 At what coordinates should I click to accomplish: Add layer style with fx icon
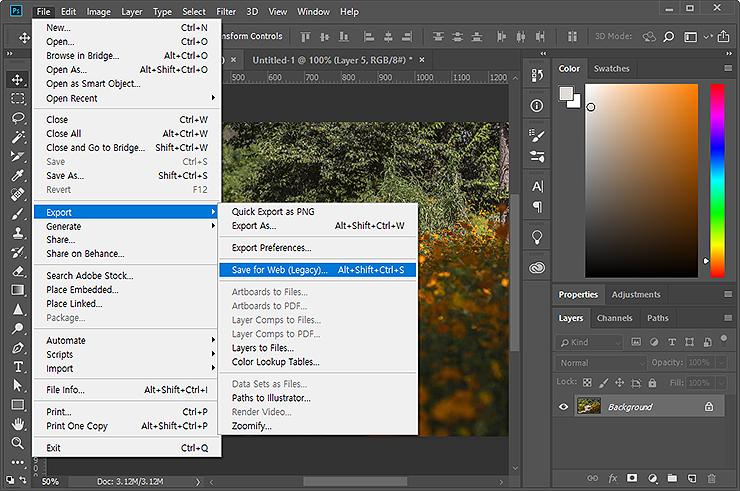[x=613, y=478]
